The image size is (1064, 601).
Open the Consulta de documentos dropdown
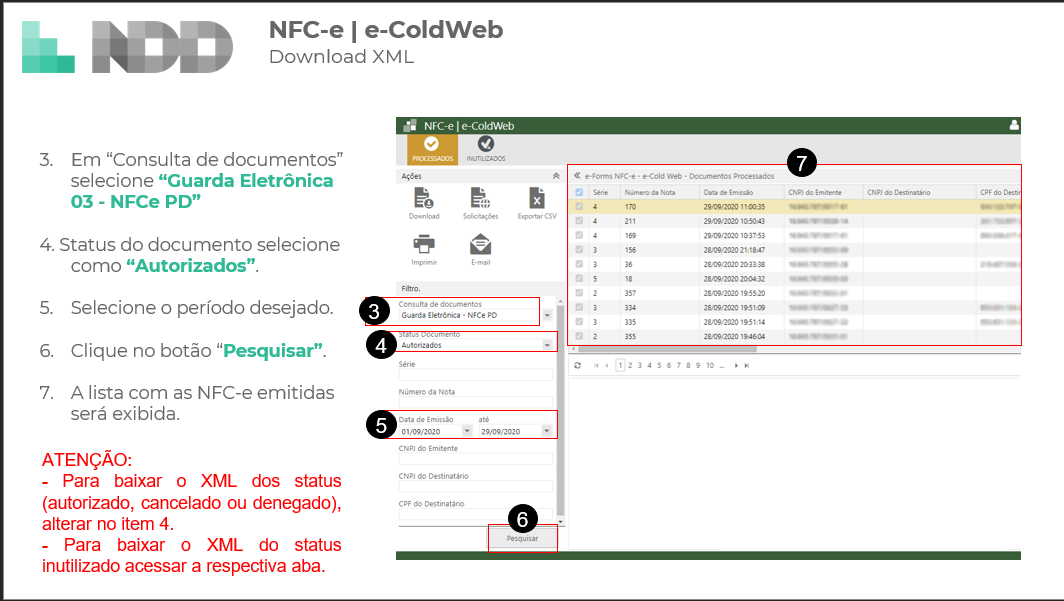coord(547,315)
